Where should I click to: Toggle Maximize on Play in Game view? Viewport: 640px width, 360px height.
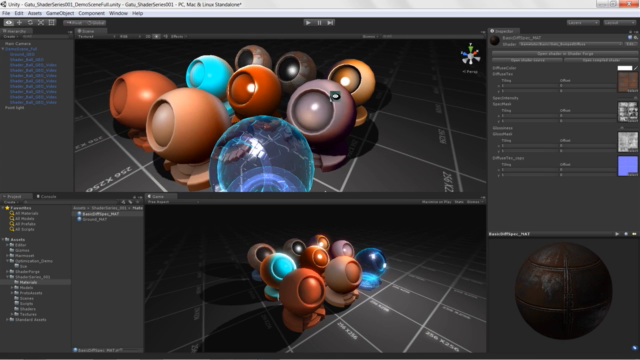point(436,202)
